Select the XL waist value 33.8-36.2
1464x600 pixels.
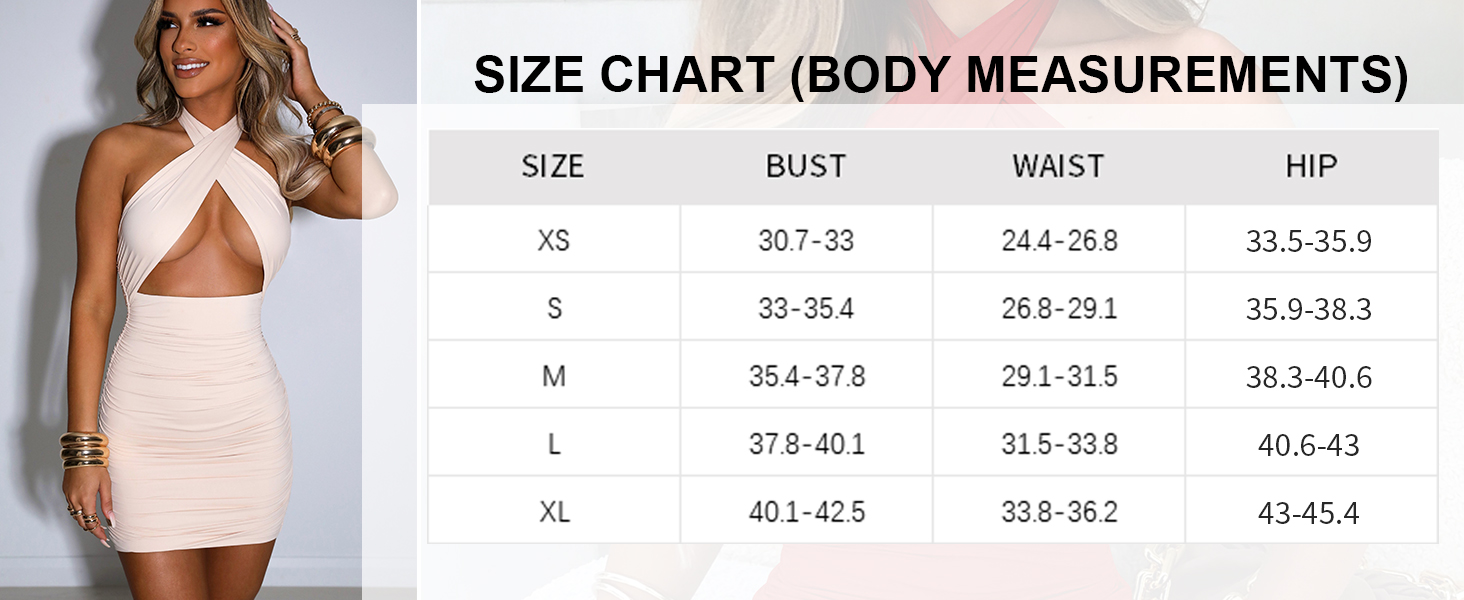(1059, 513)
